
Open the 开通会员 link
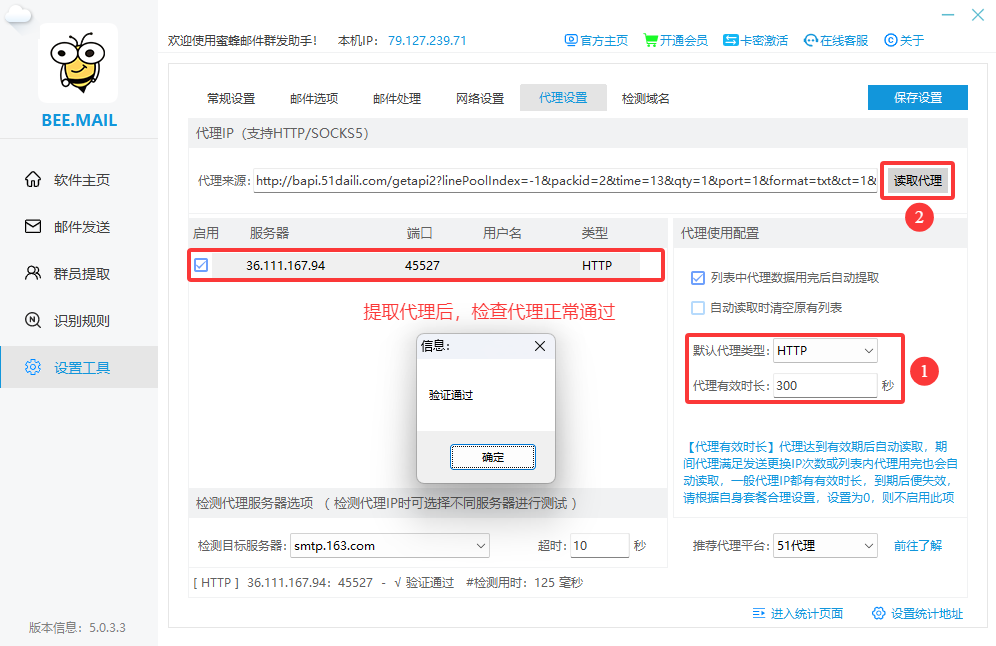point(683,40)
